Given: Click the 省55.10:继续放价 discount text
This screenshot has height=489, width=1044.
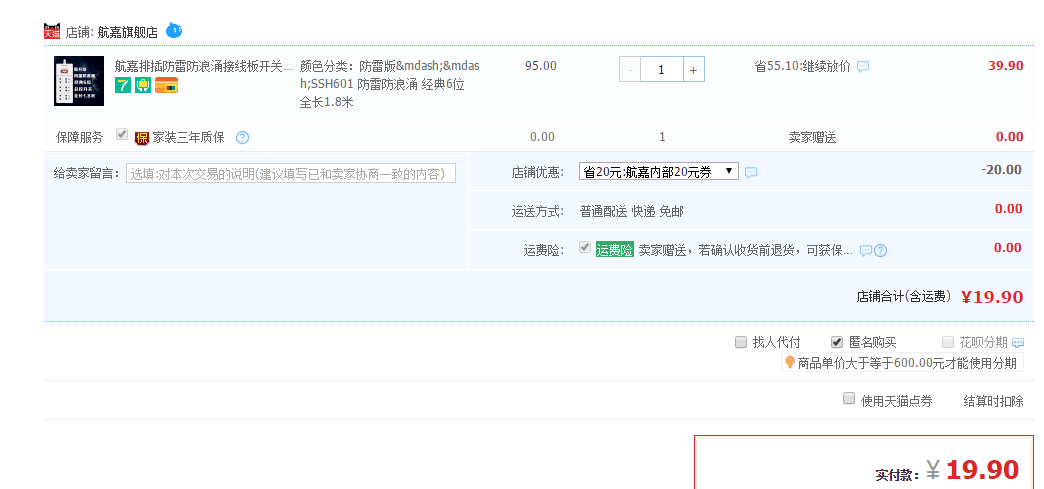Looking at the screenshot, I should [802, 67].
